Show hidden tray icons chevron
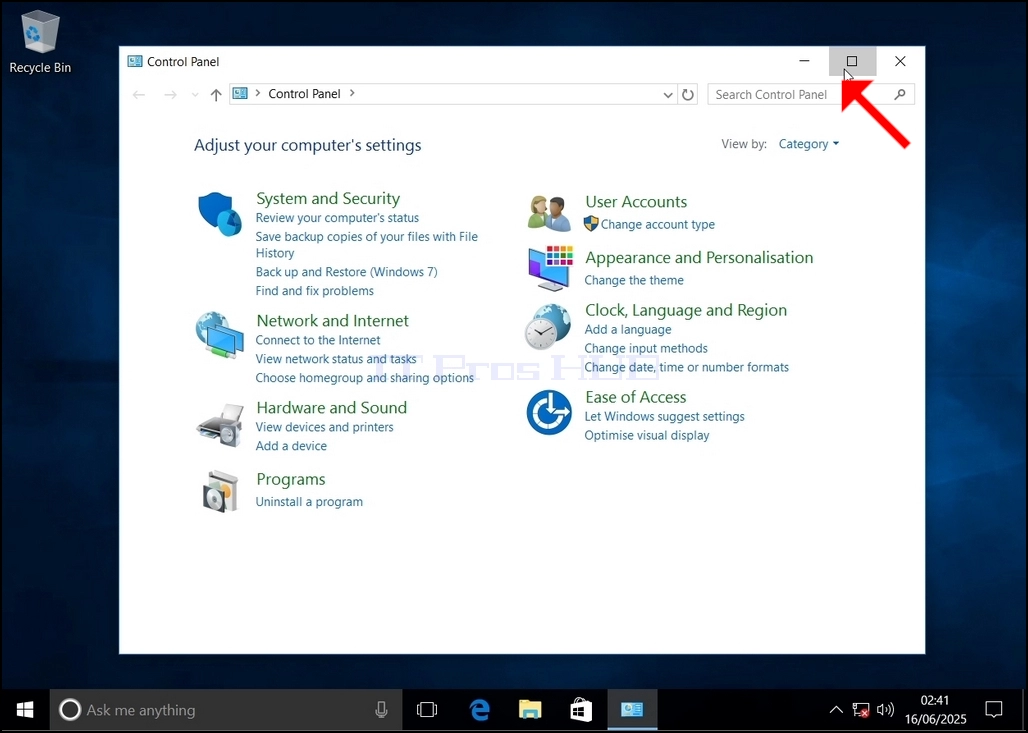 836,709
